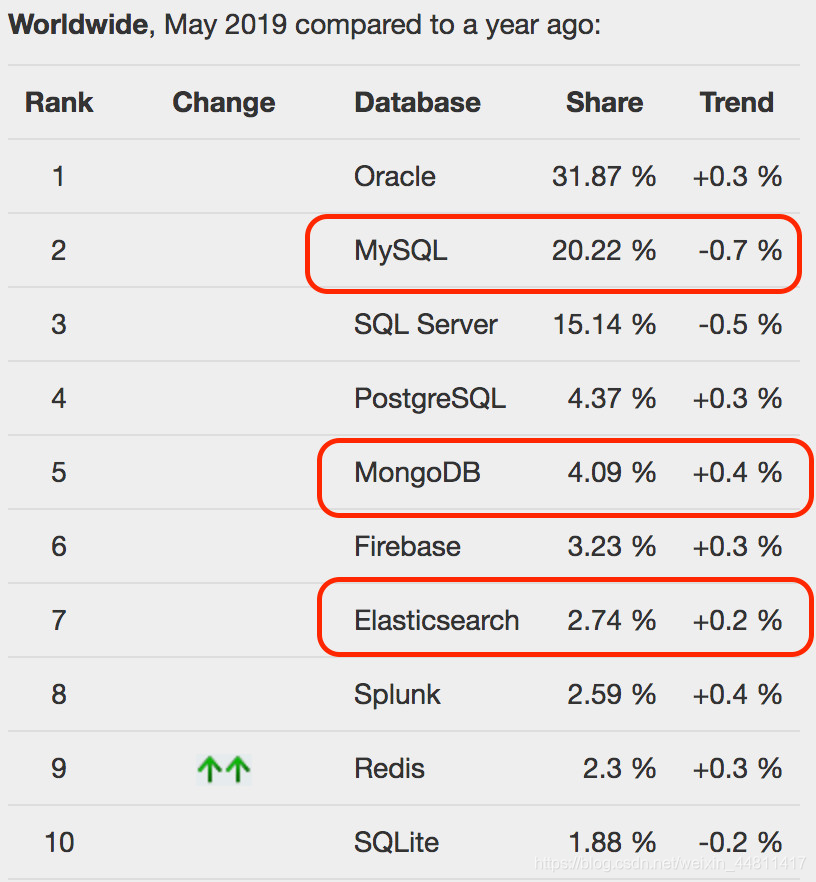Click the Redis database name
This screenshot has width=816, height=882.
pyautogui.click(x=389, y=769)
